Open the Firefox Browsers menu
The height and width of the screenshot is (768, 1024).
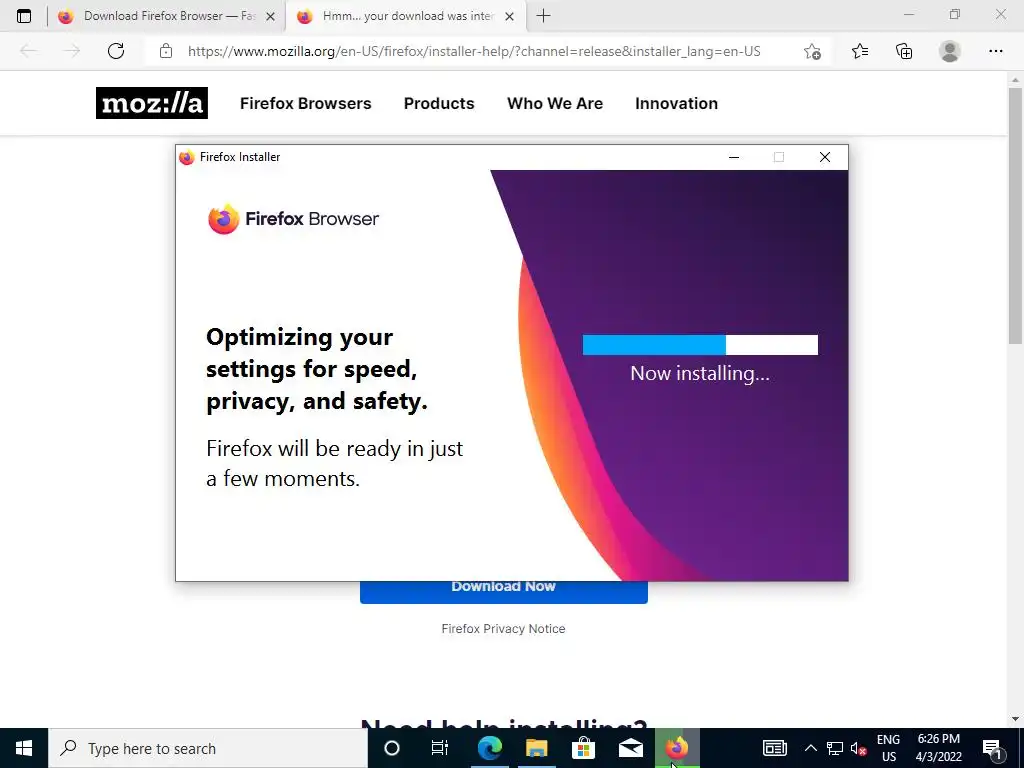point(306,103)
